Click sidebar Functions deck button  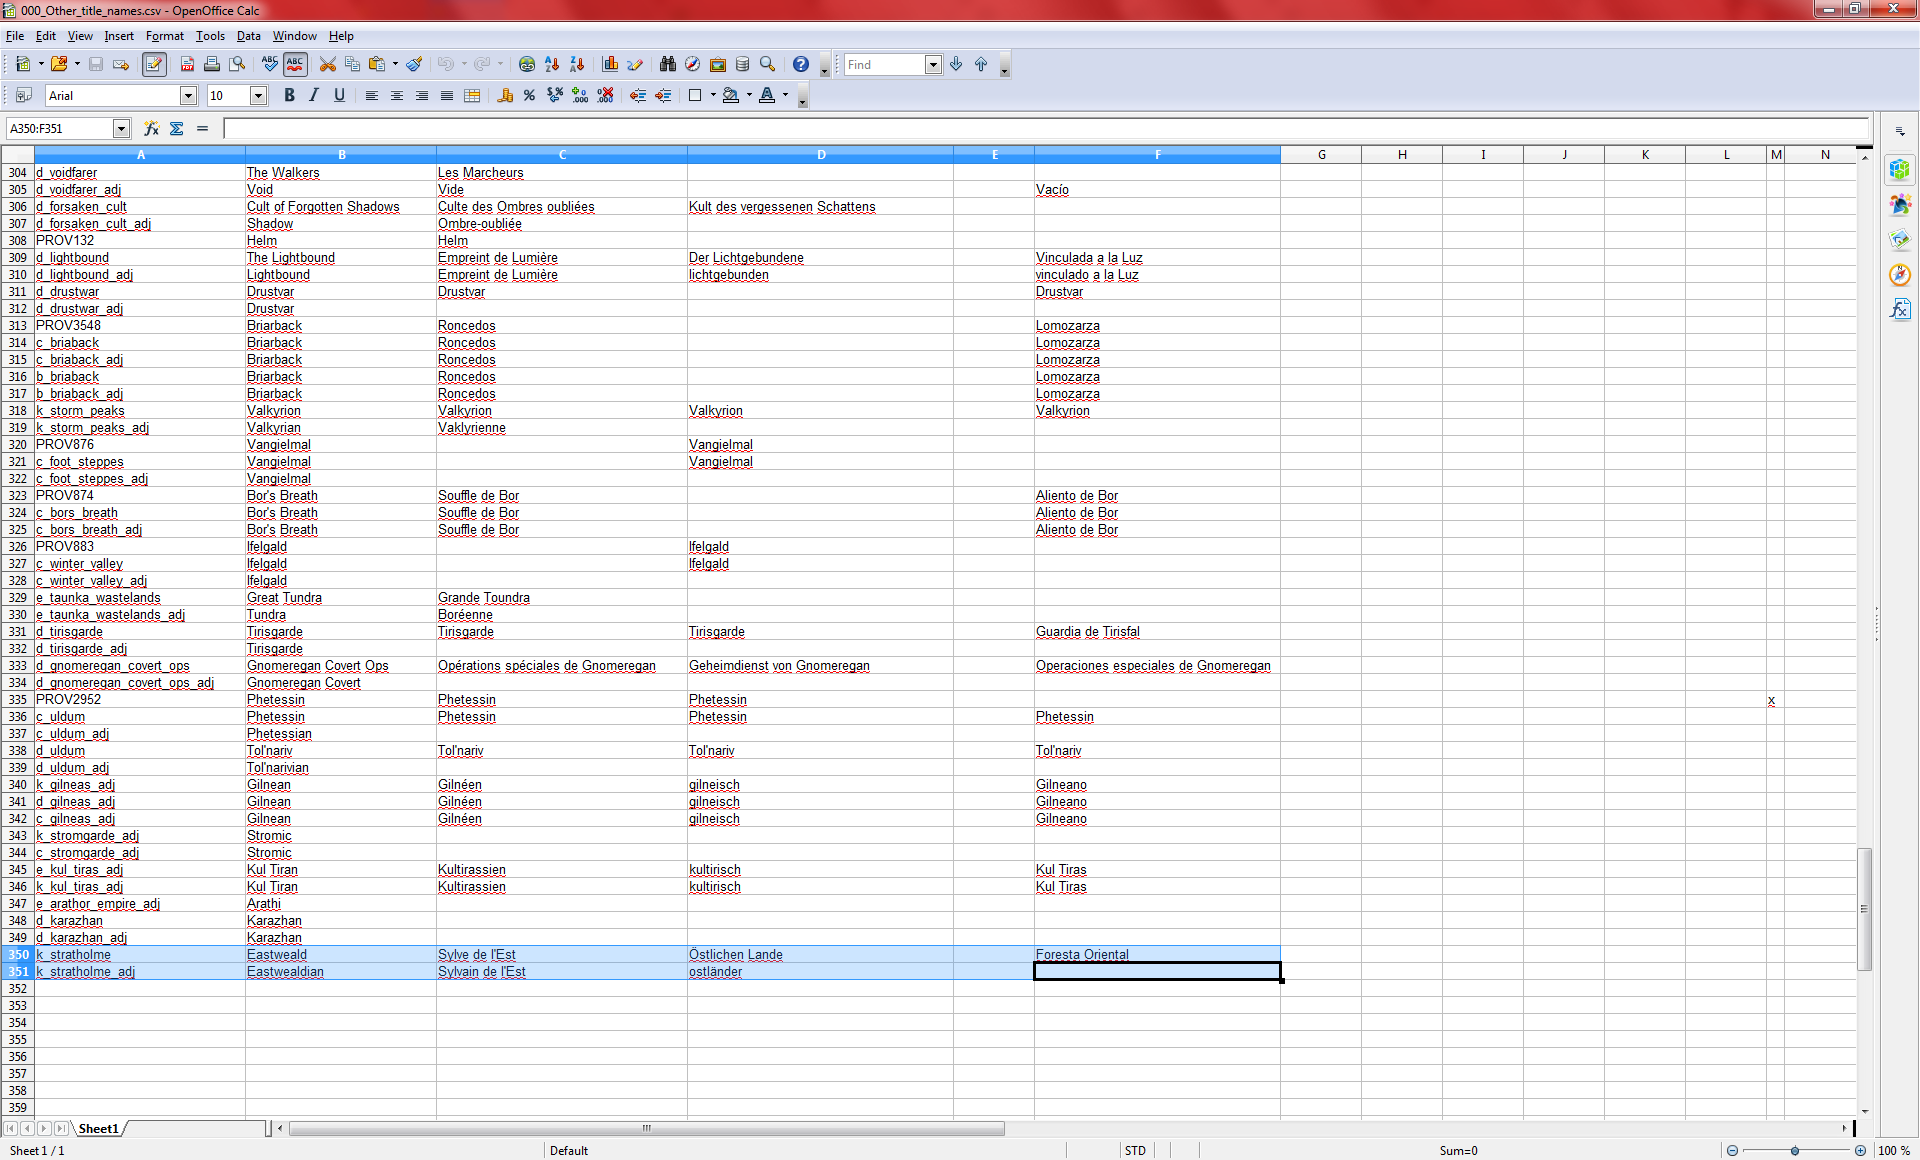tap(1900, 310)
